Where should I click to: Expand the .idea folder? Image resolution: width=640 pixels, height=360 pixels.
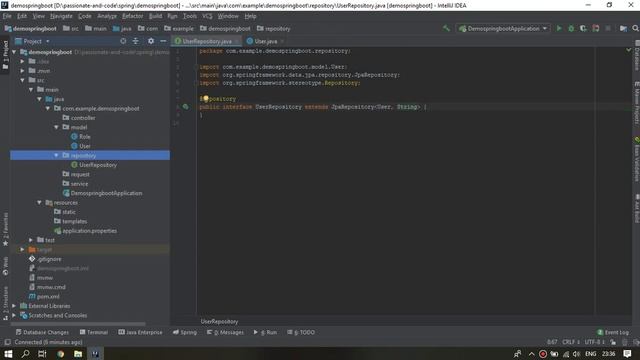[x=23, y=61]
